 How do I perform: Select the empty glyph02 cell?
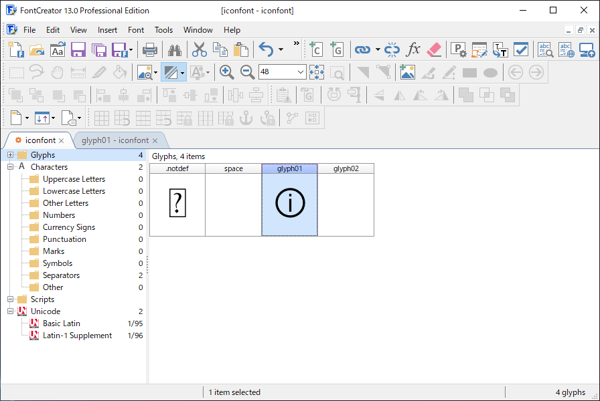[x=346, y=200]
